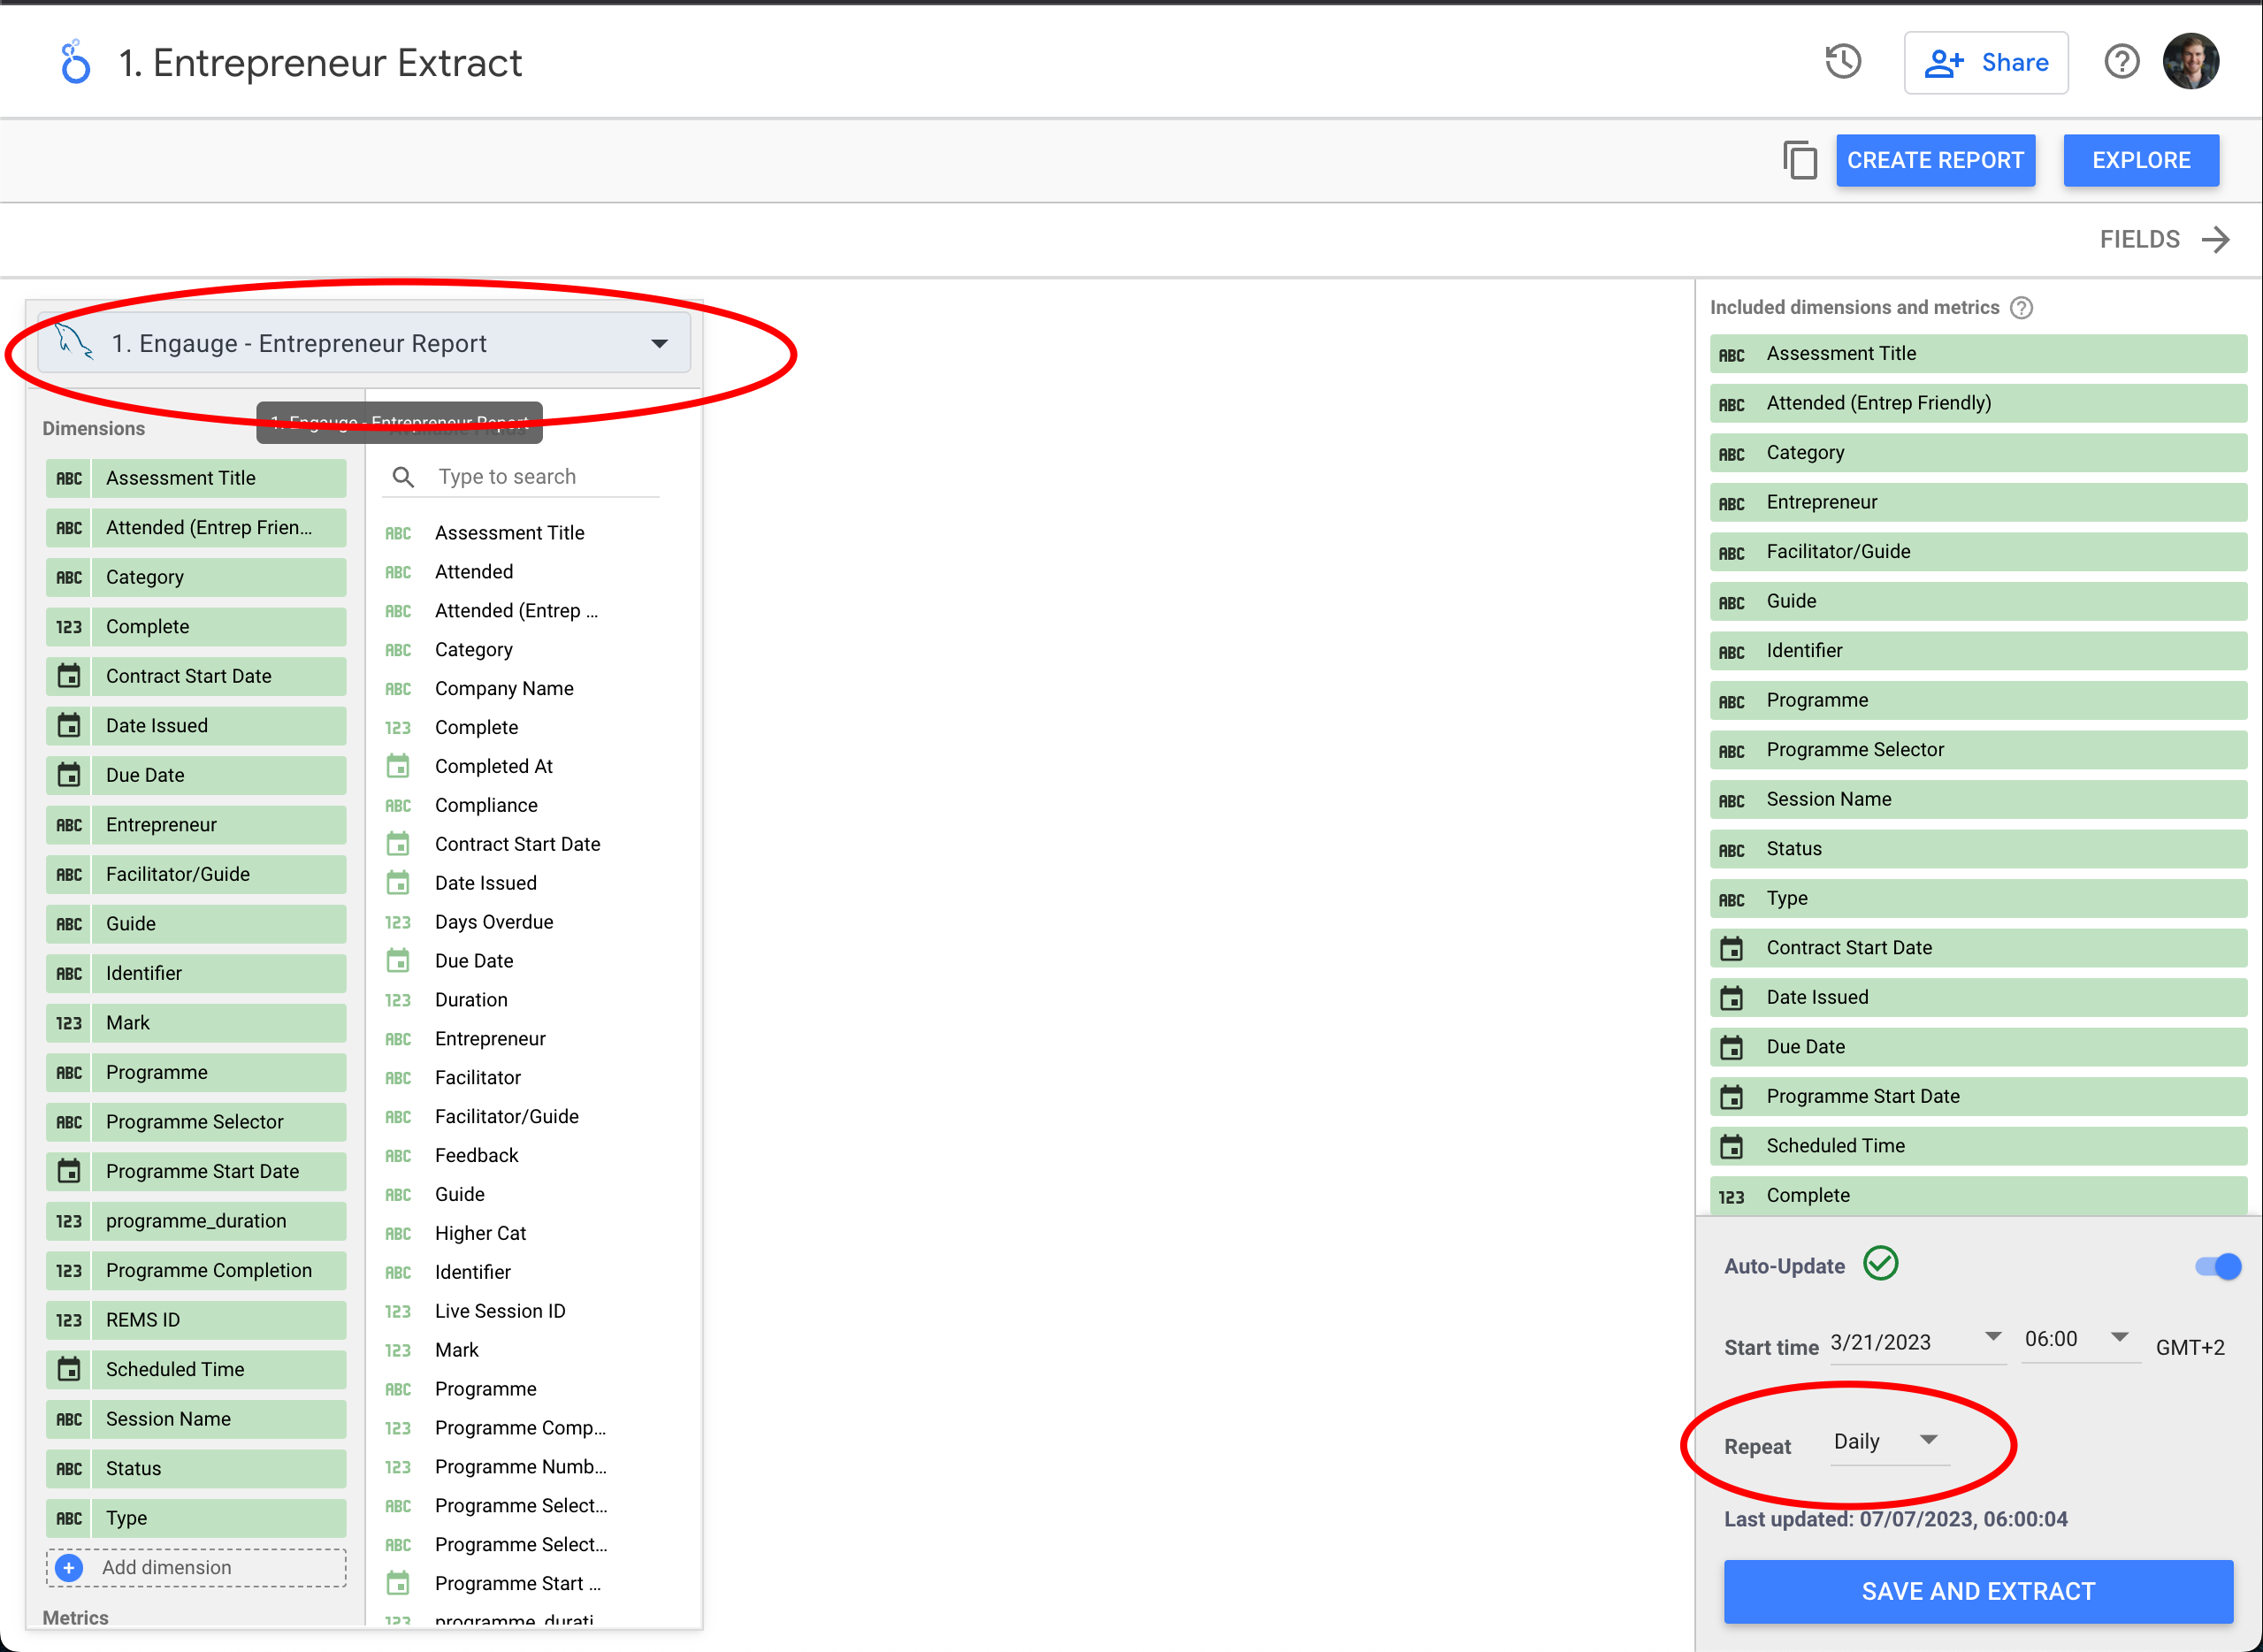Click the Supermetrics logo beside the title

tap(74, 62)
